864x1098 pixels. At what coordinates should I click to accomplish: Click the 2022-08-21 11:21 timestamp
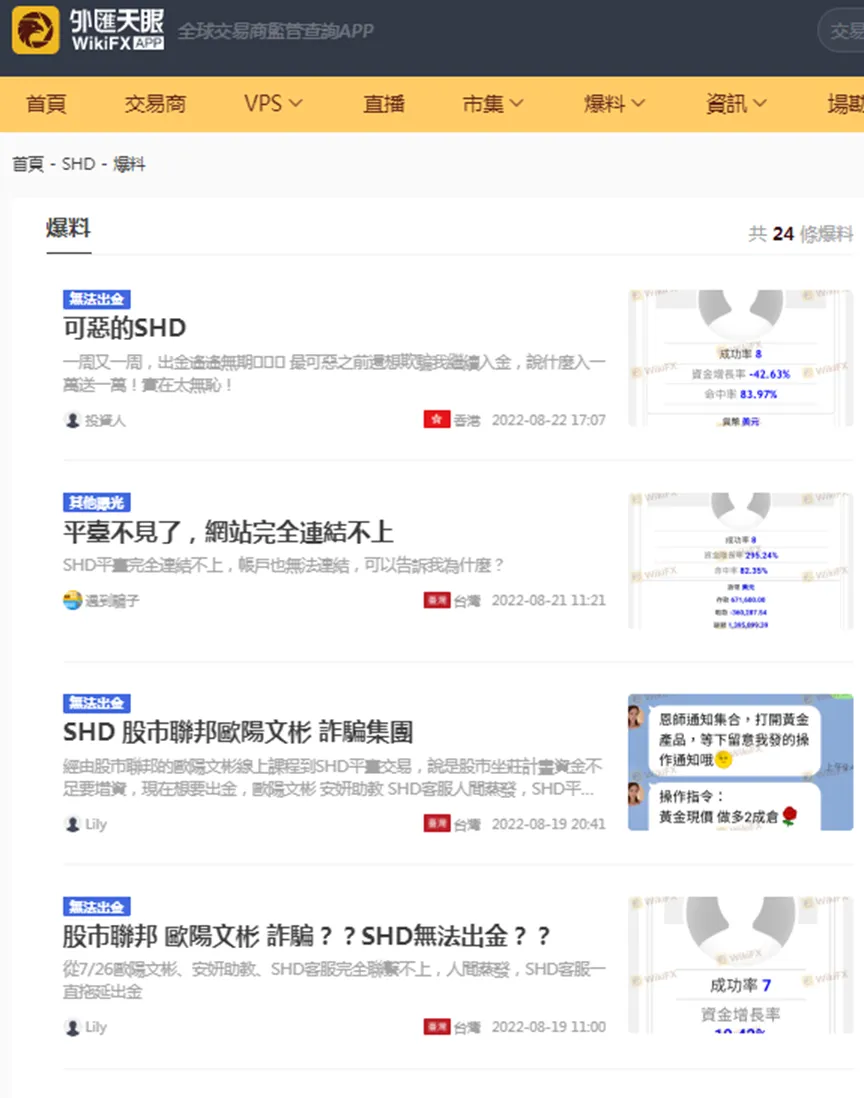[x=548, y=601]
